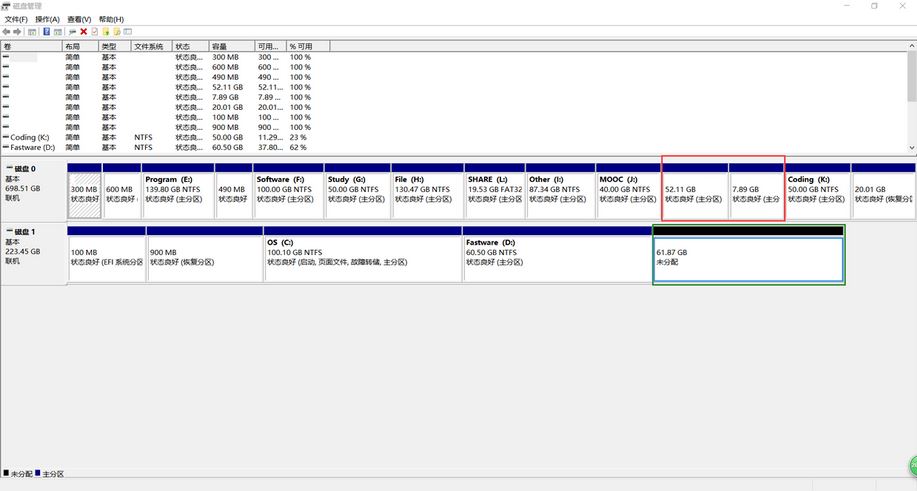Select the SHARE (L:) FAT32 partition block
917x491 pixels.
[x=494, y=194]
